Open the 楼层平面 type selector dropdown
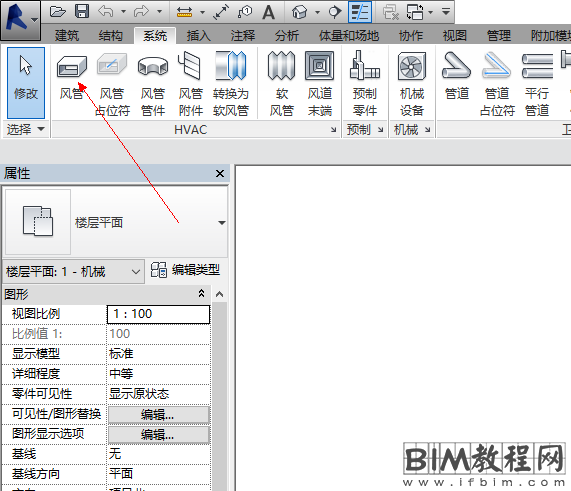Viewport: 571px width, 491px height. pos(222,223)
